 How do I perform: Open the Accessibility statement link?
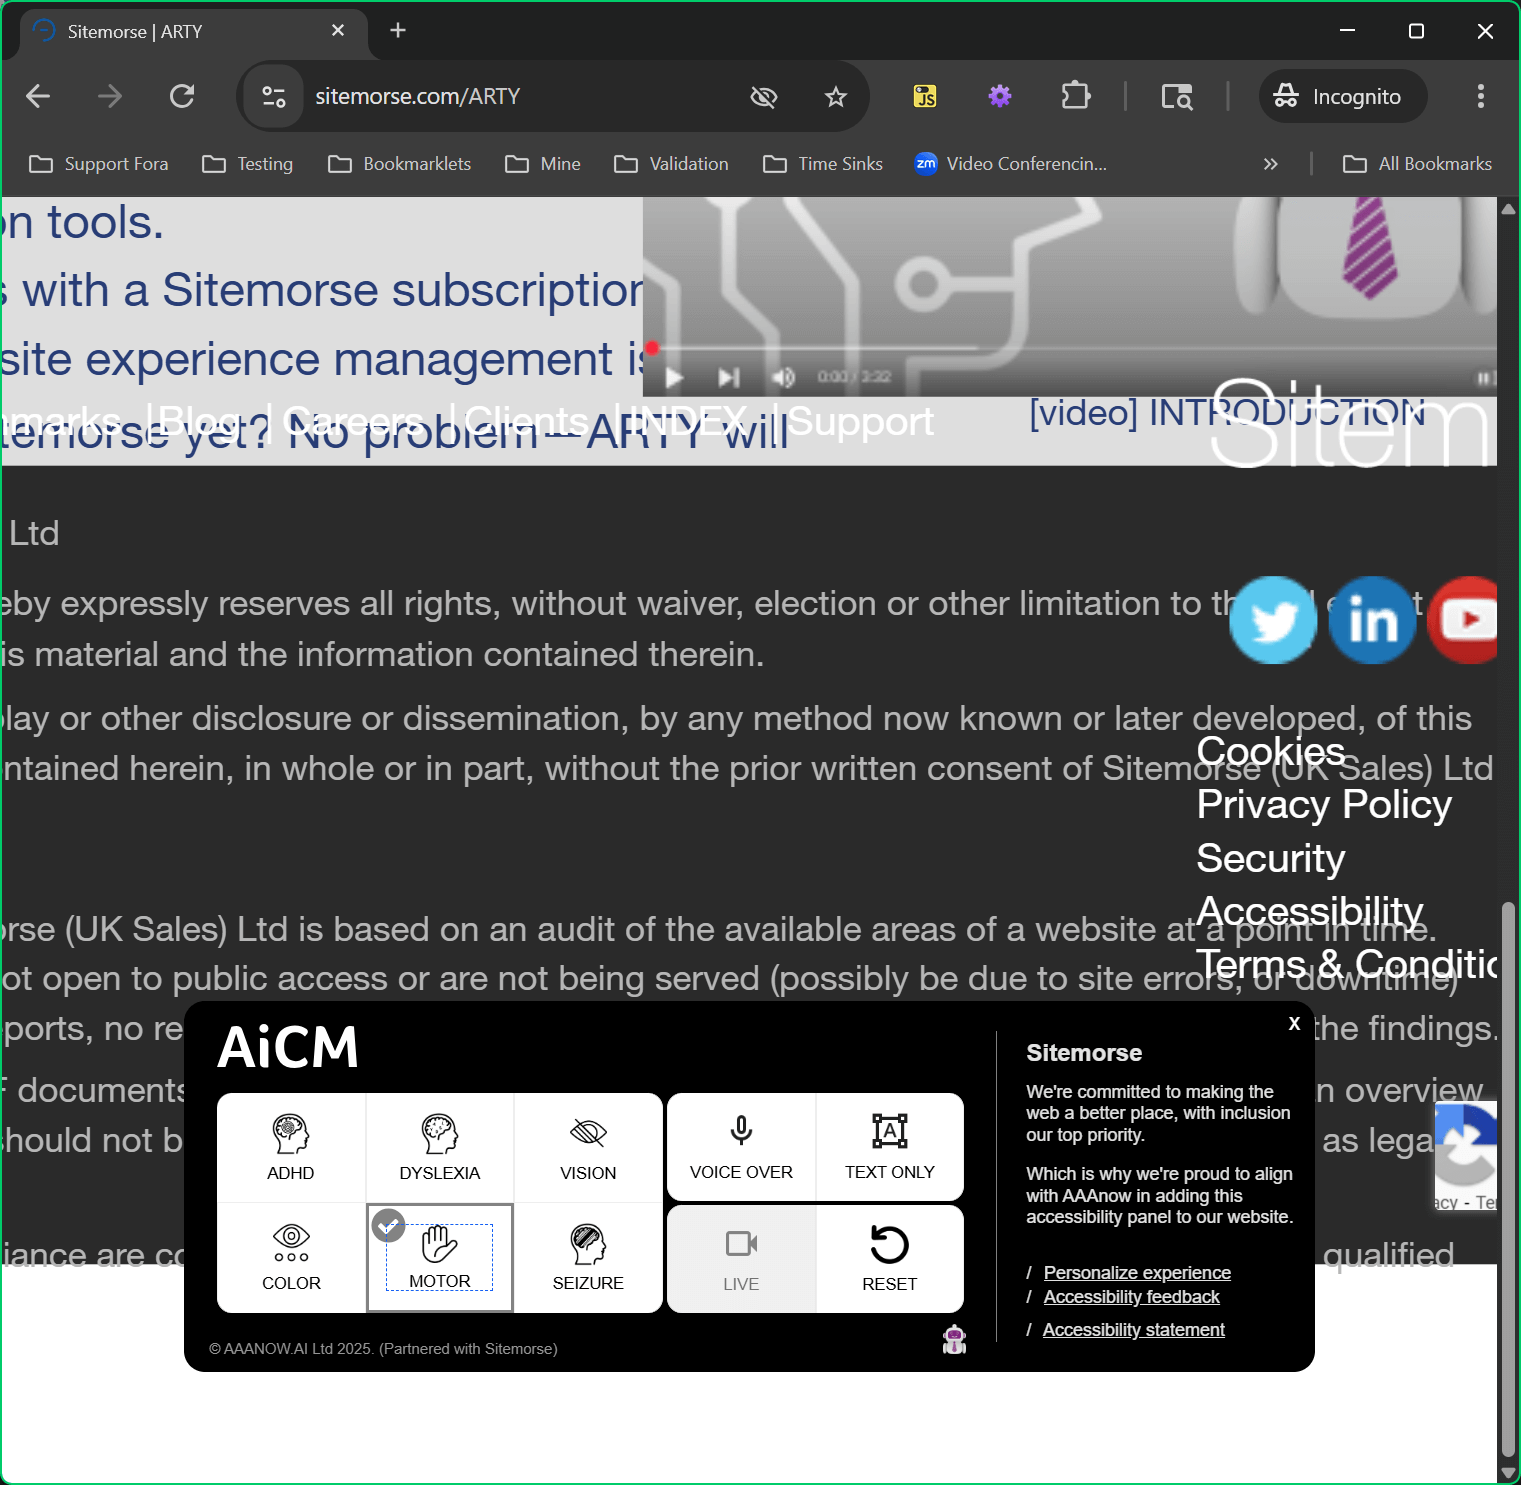coord(1133,1329)
